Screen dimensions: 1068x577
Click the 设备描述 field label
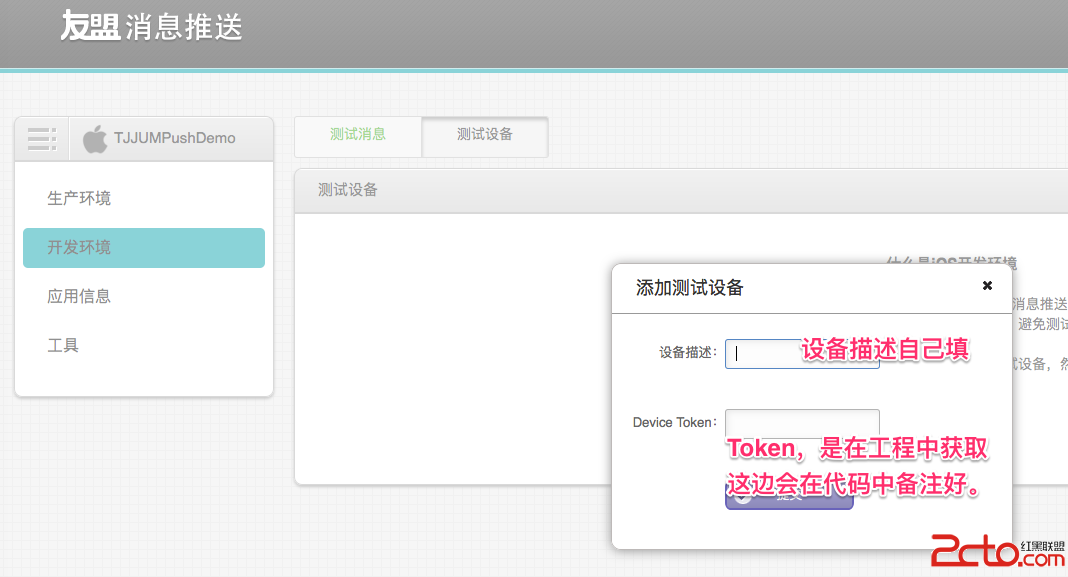point(687,352)
